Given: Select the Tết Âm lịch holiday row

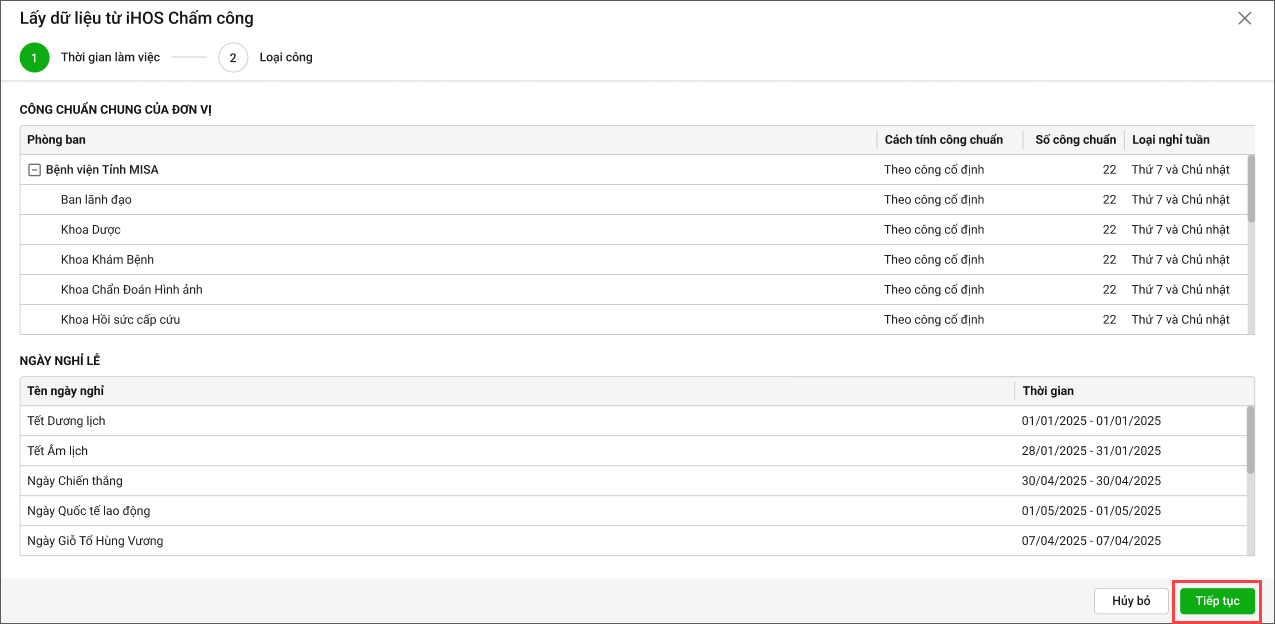Looking at the screenshot, I should tap(60, 451).
